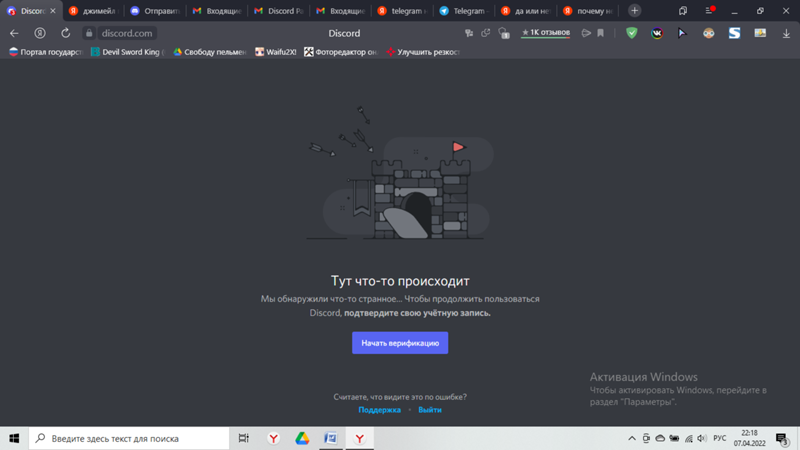This screenshot has width=800, height=450.
Task: Click the Начать верификацию button
Action: [x=400, y=343]
